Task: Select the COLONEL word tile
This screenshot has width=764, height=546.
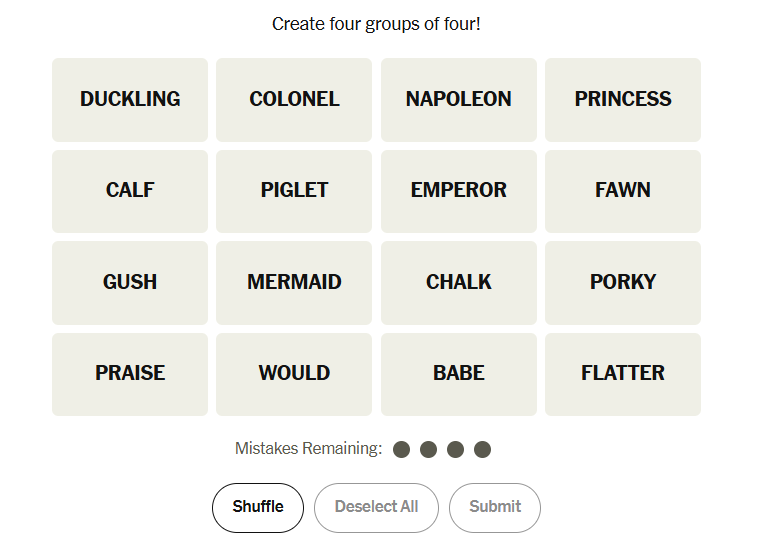Action: pyautogui.click(x=294, y=99)
